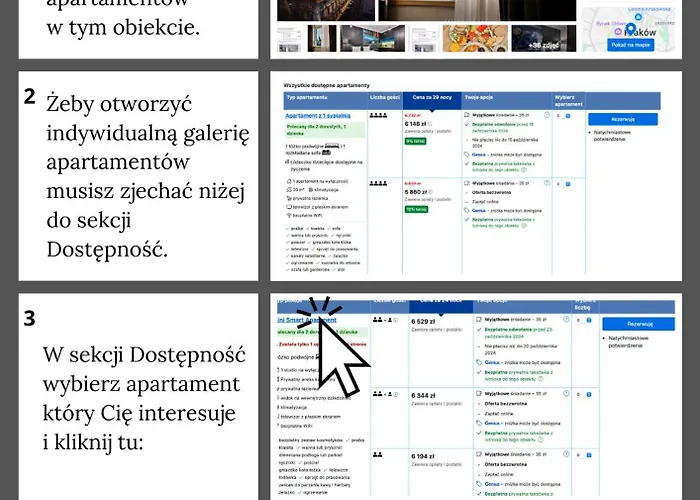The image size is (700, 500).
Task: Click the Smart Apartment link under the cursor
Action: tap(309, 320)
